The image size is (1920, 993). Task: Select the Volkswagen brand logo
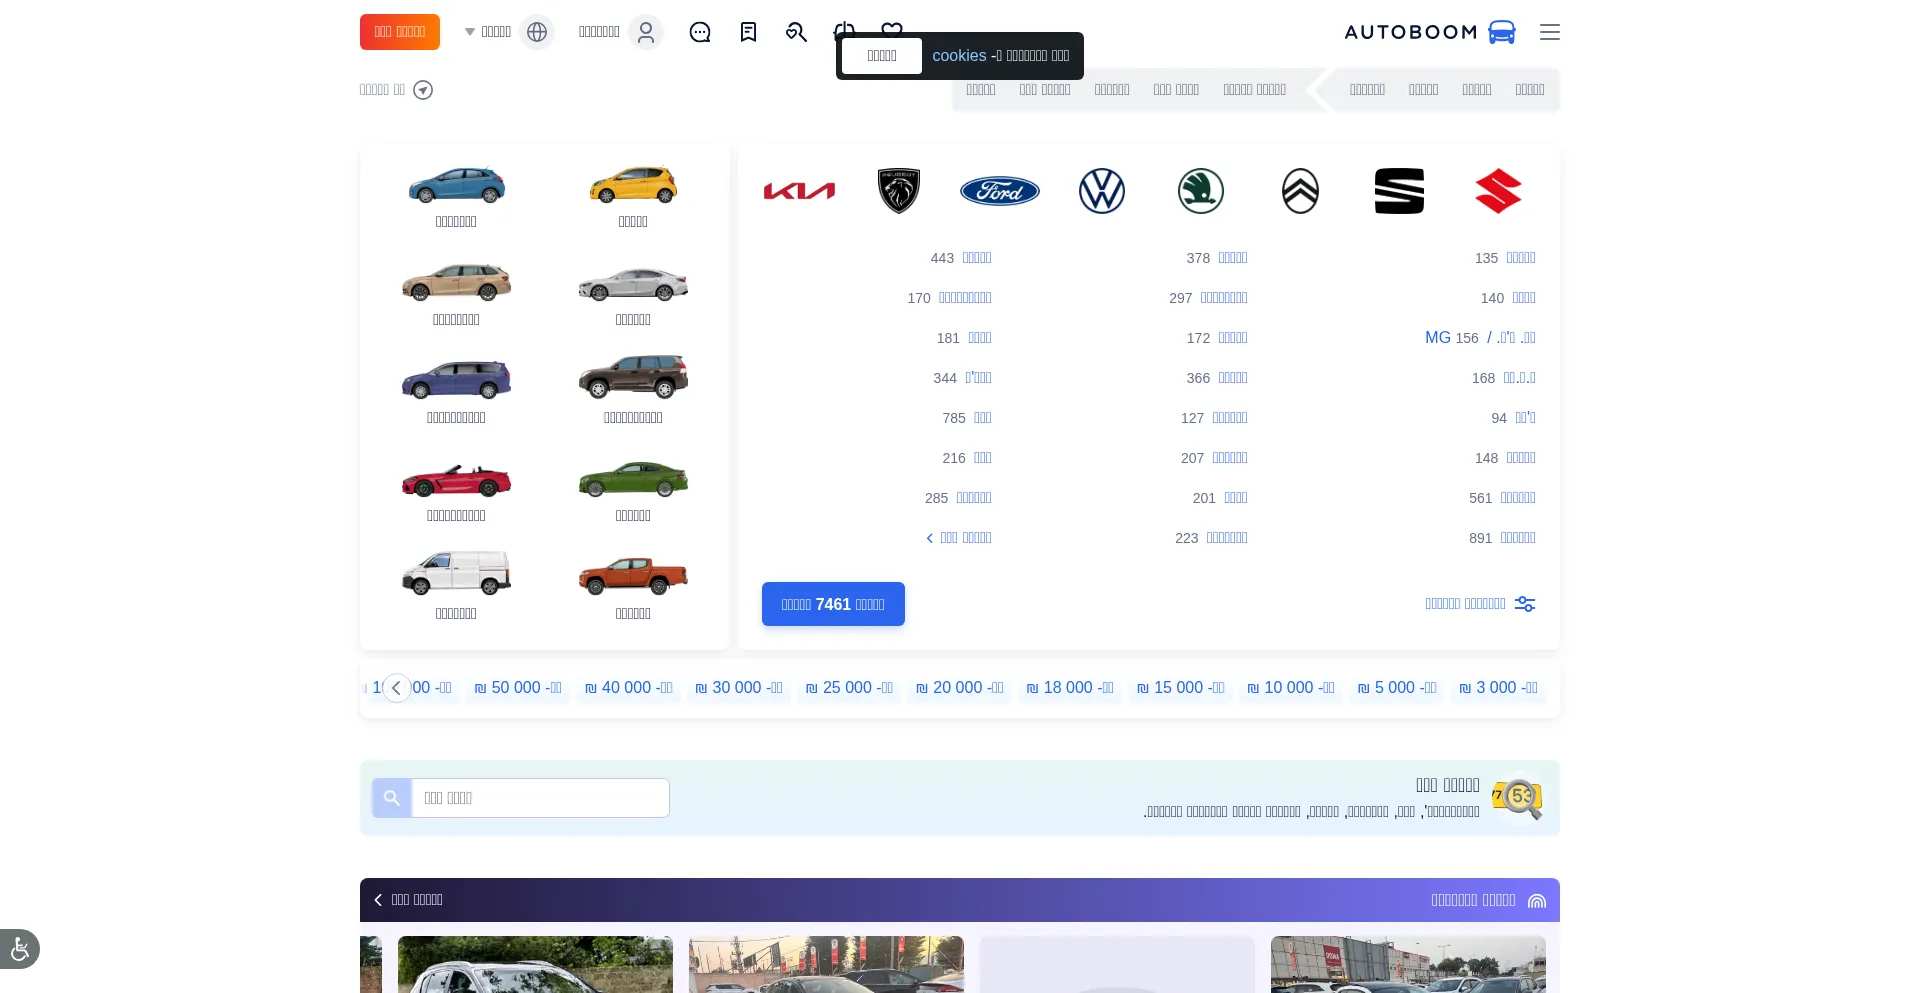1102,191
